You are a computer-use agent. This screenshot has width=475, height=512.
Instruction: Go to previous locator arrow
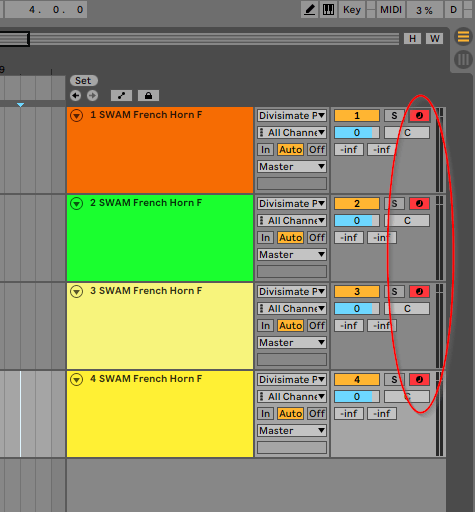click(x=76, y=96)
